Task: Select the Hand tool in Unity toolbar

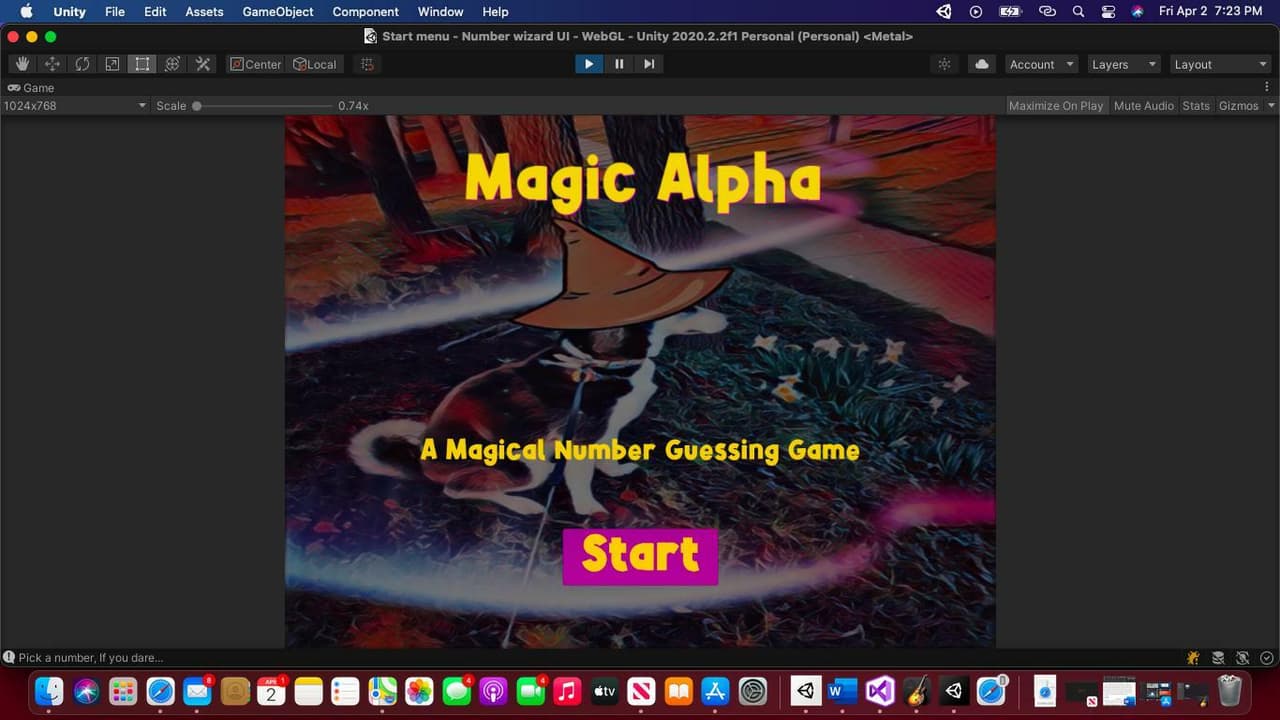Action: click(22, 64)
